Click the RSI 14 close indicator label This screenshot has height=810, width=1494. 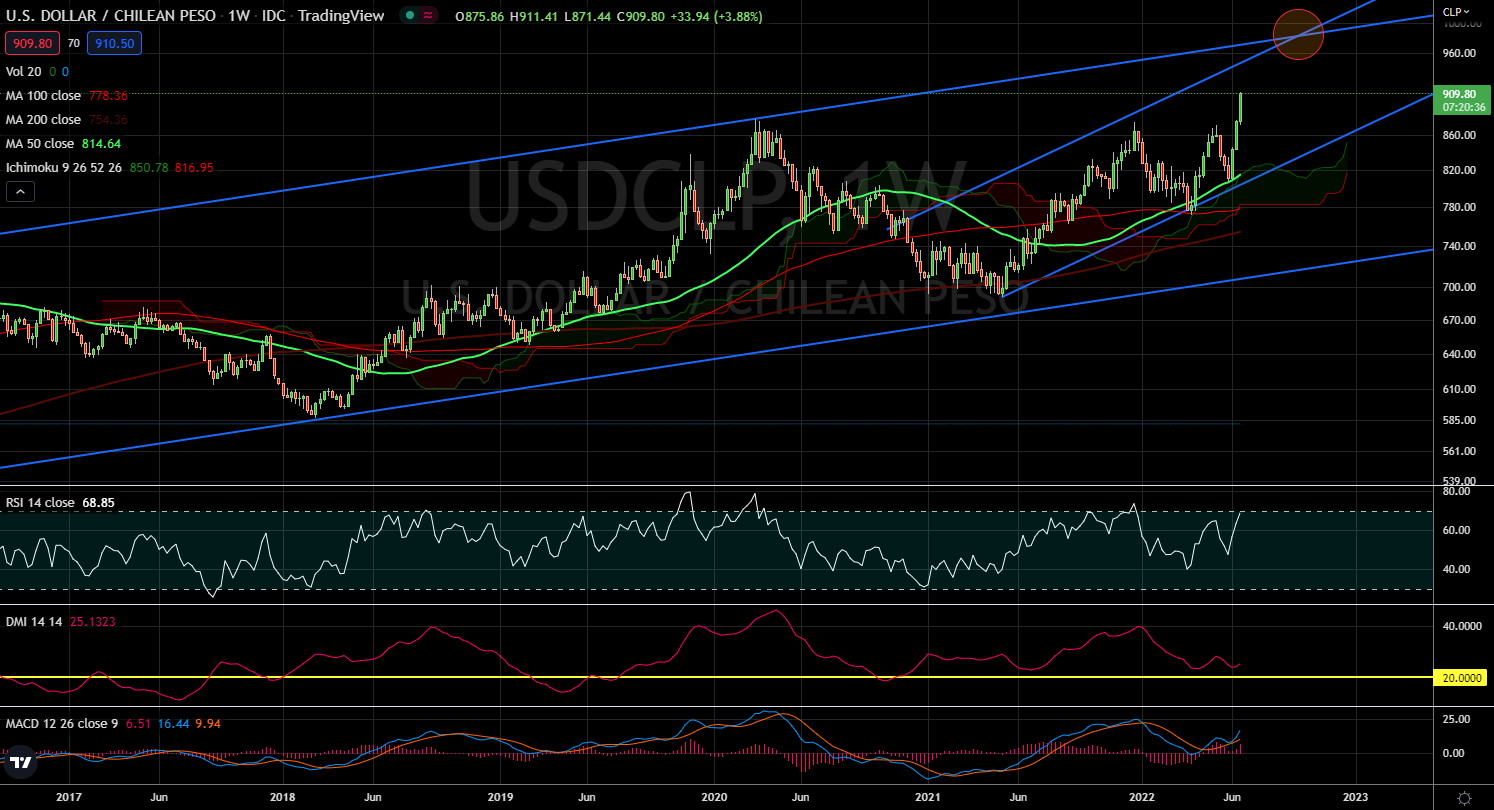click(40, 502)
